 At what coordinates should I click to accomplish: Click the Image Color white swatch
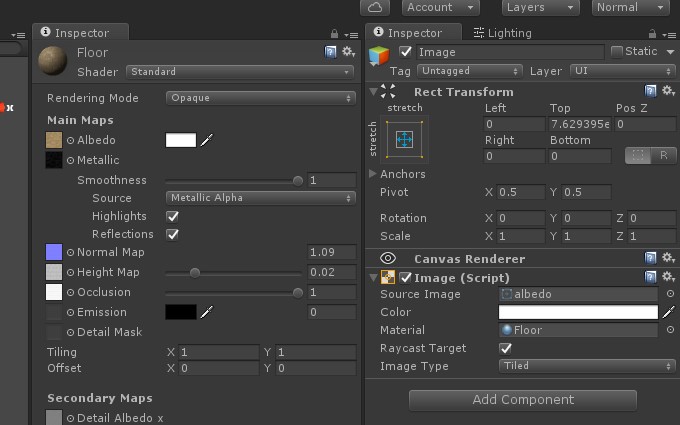578,312
